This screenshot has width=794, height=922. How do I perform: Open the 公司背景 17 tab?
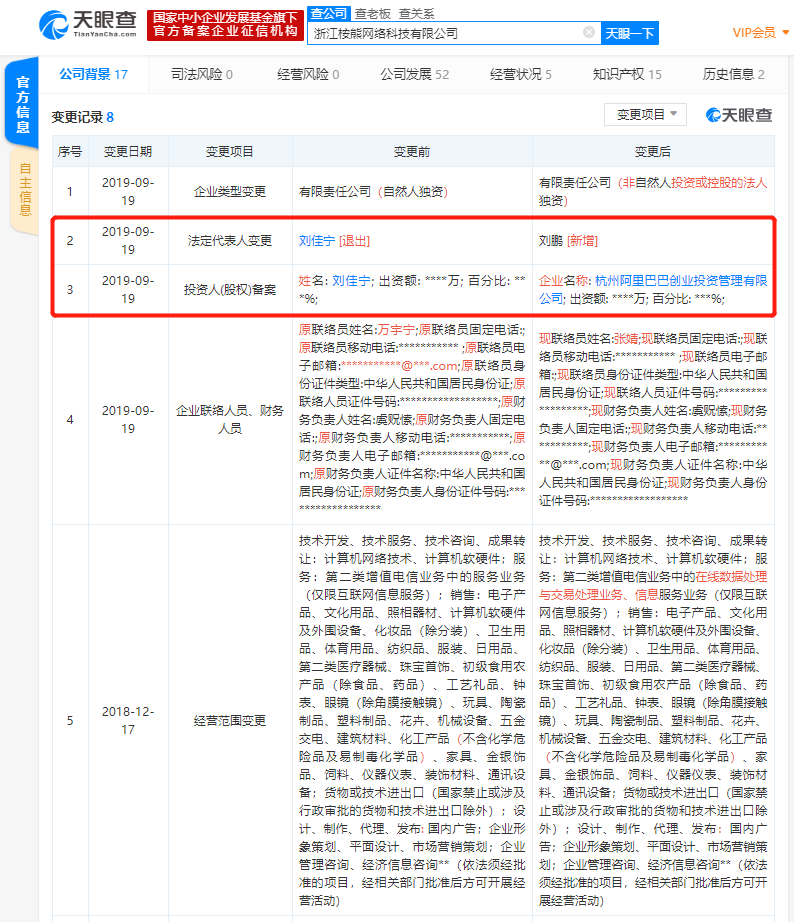coord(94,74)
